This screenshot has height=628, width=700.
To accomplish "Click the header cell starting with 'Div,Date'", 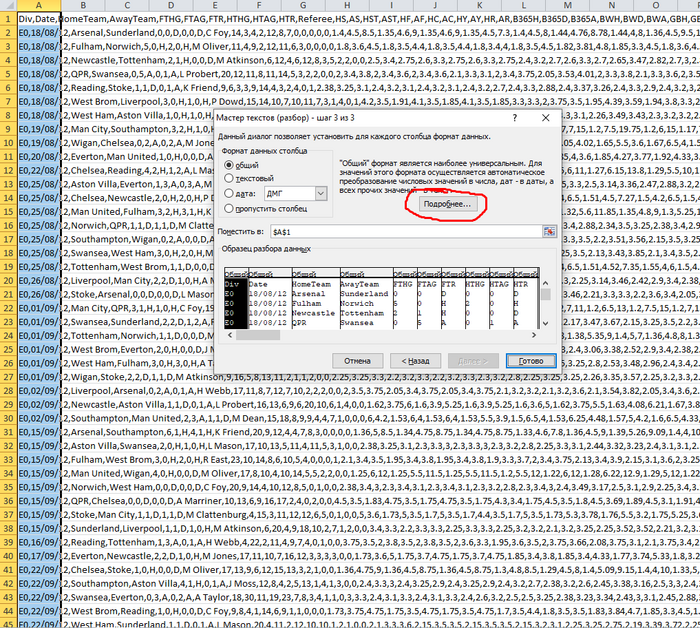I will pyautogui.click(x=39, y=19).
